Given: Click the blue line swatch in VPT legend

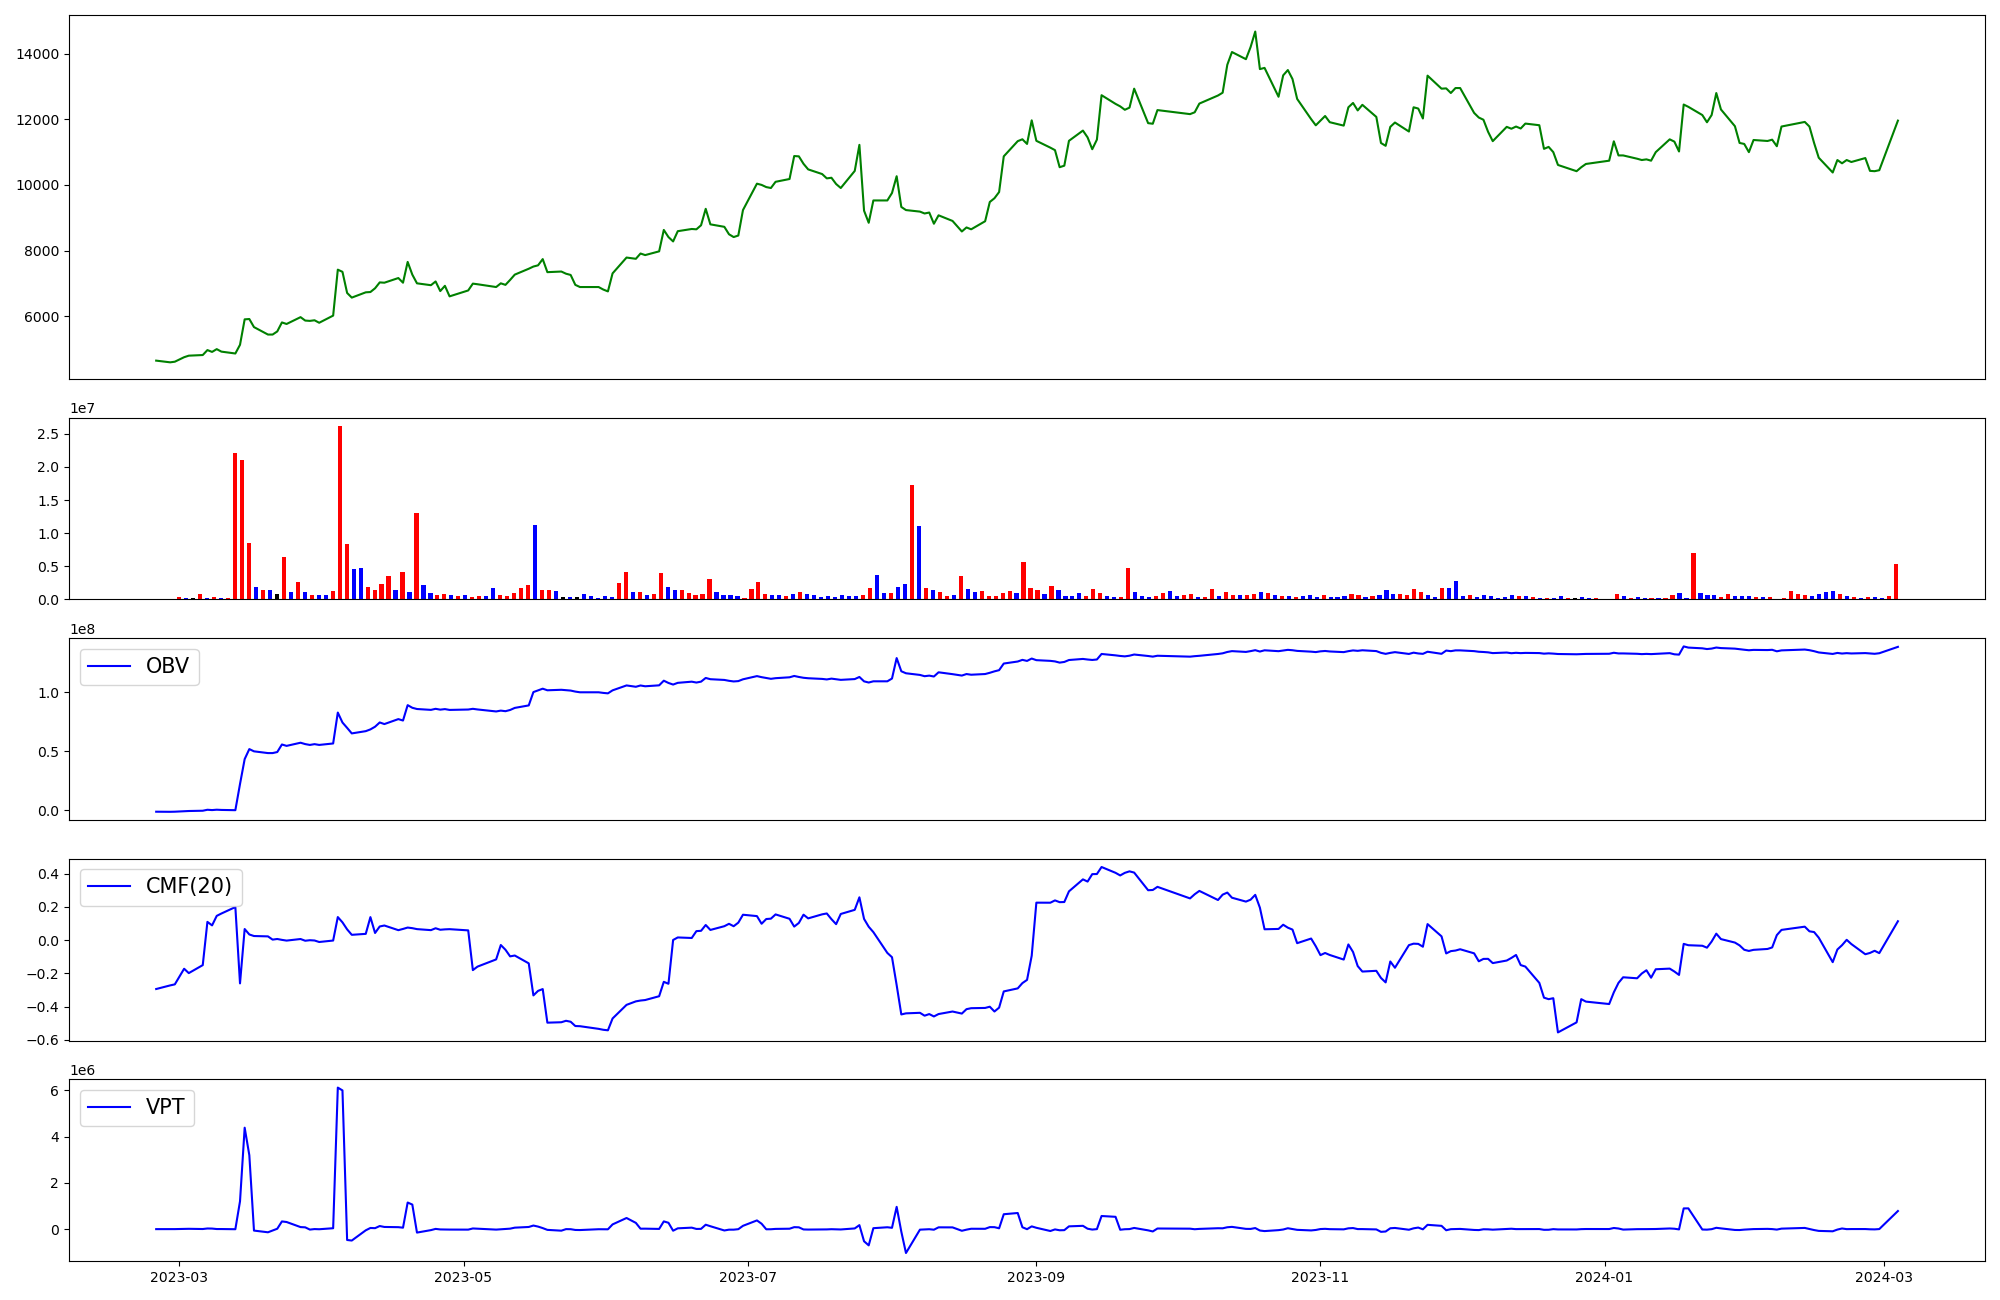Looking at the screenshot, I should [x=110, y=1108].
